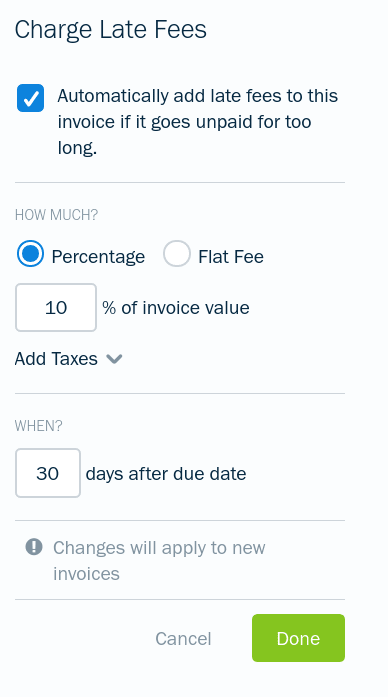Image resolution: width=388 pixels, height=697 pixels.
Task: Focus the percent of invoice value field
Action: click(56, 308)
